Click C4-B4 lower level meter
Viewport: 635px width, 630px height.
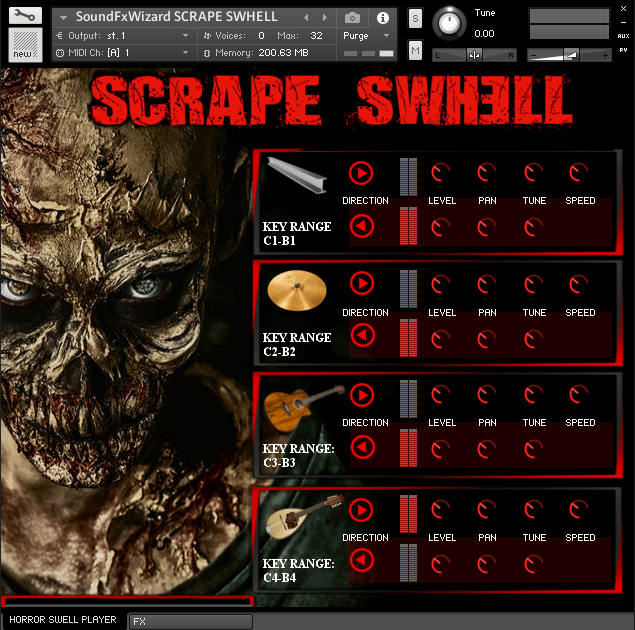(x=408, y=563)
